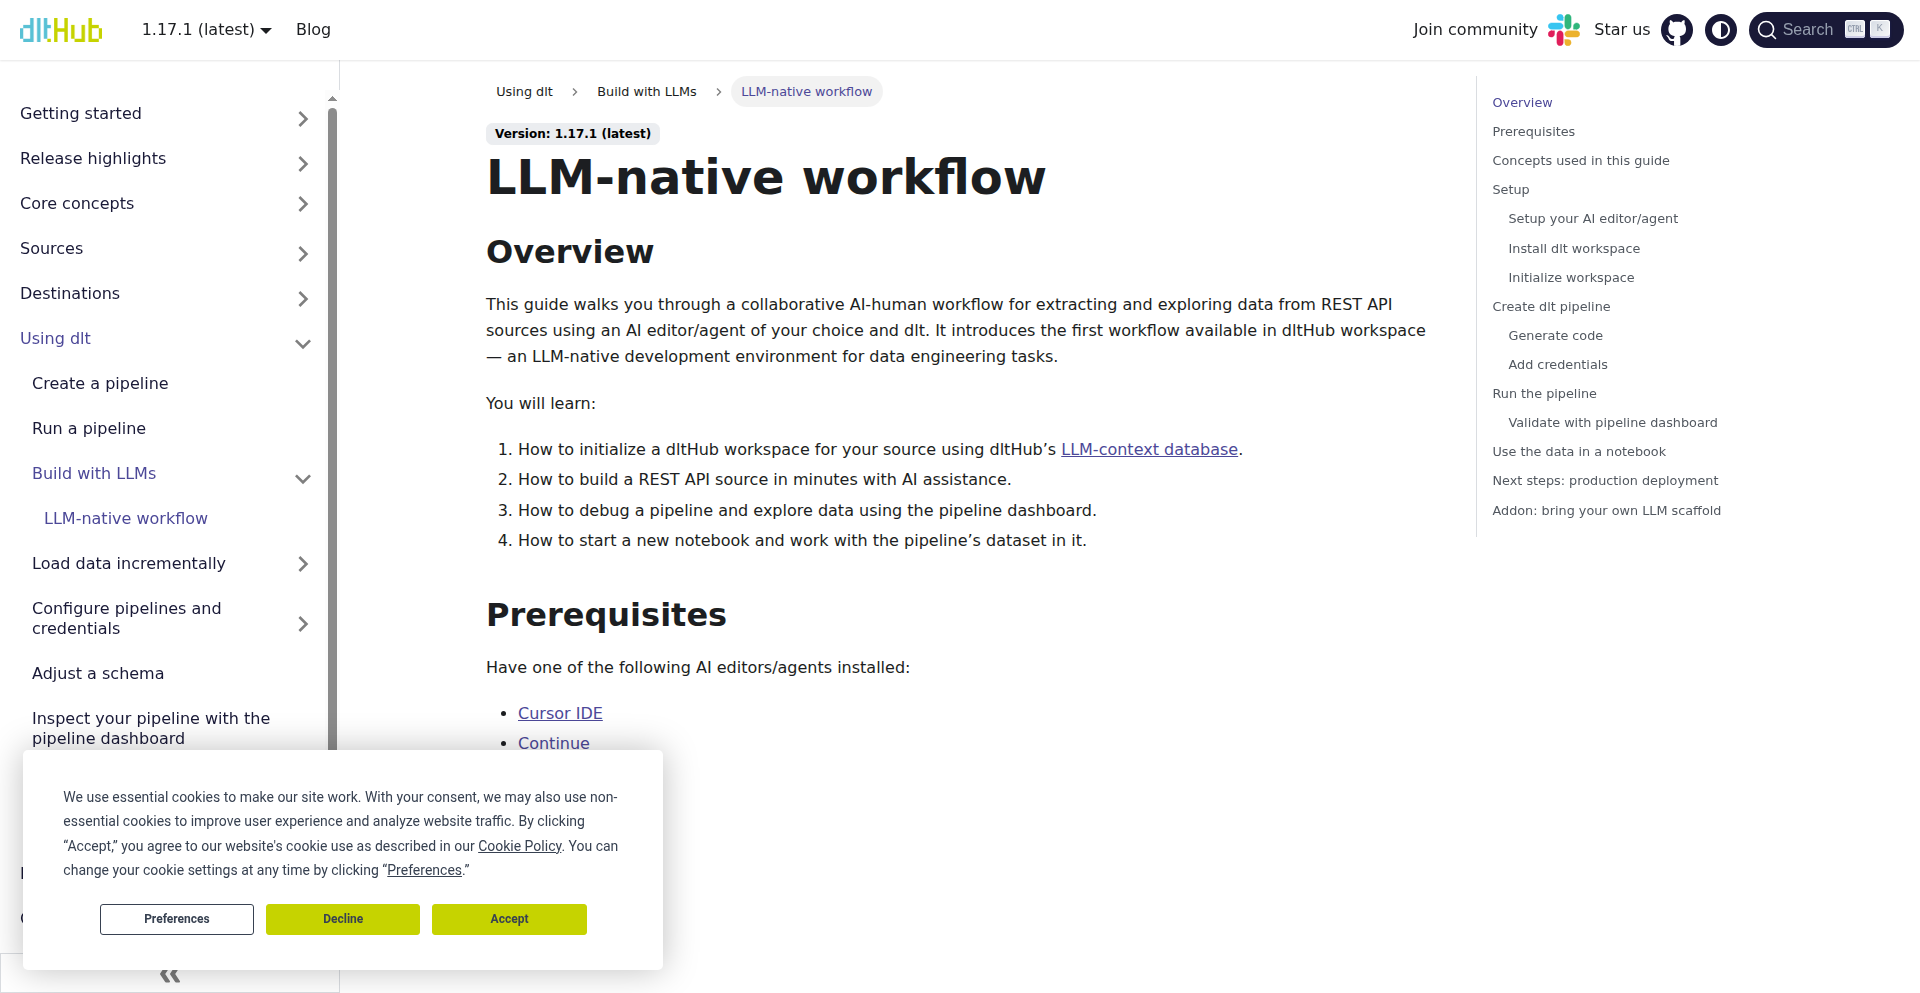Click the sidebar vertical scrollbar
1920x993 pixels.
click(333, 430)
